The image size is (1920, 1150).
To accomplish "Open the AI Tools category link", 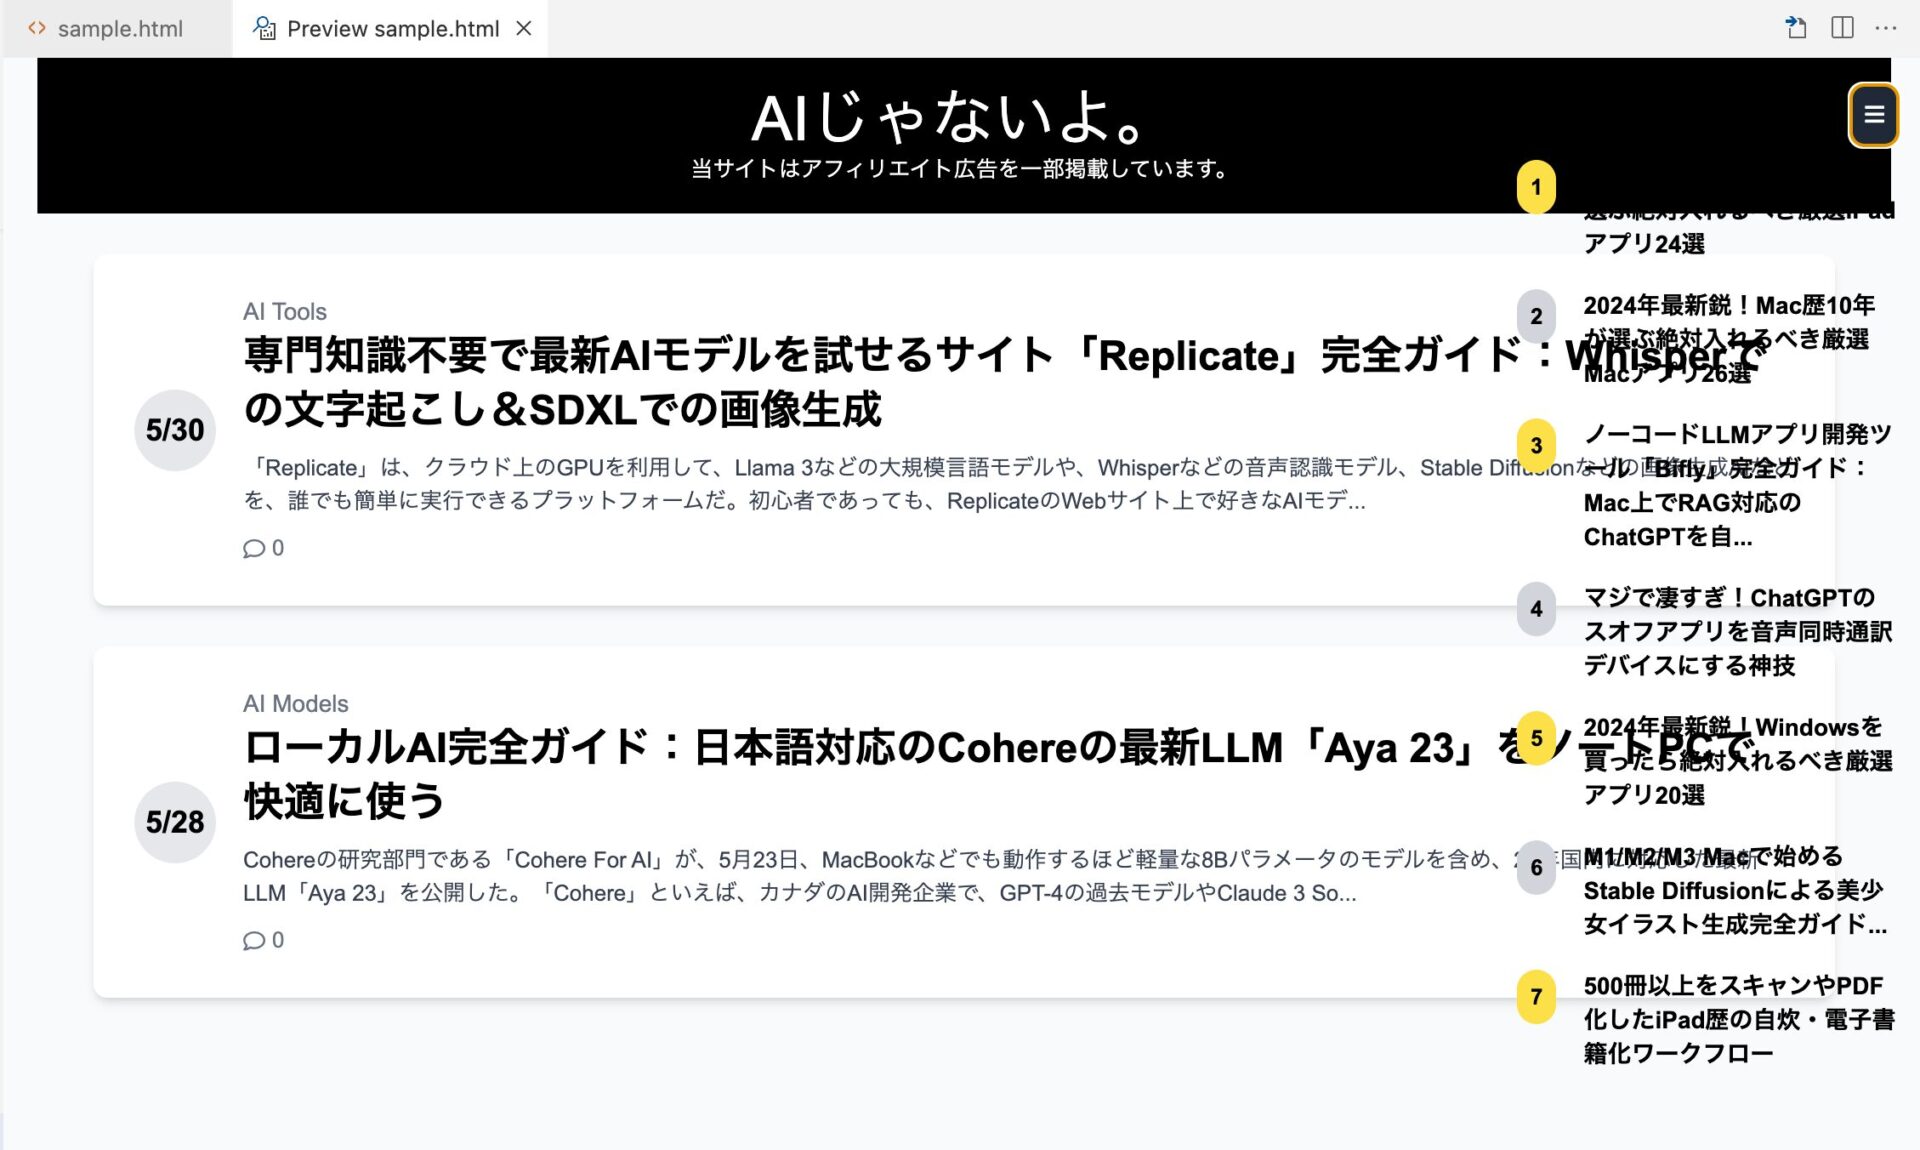I will [284, 312].
